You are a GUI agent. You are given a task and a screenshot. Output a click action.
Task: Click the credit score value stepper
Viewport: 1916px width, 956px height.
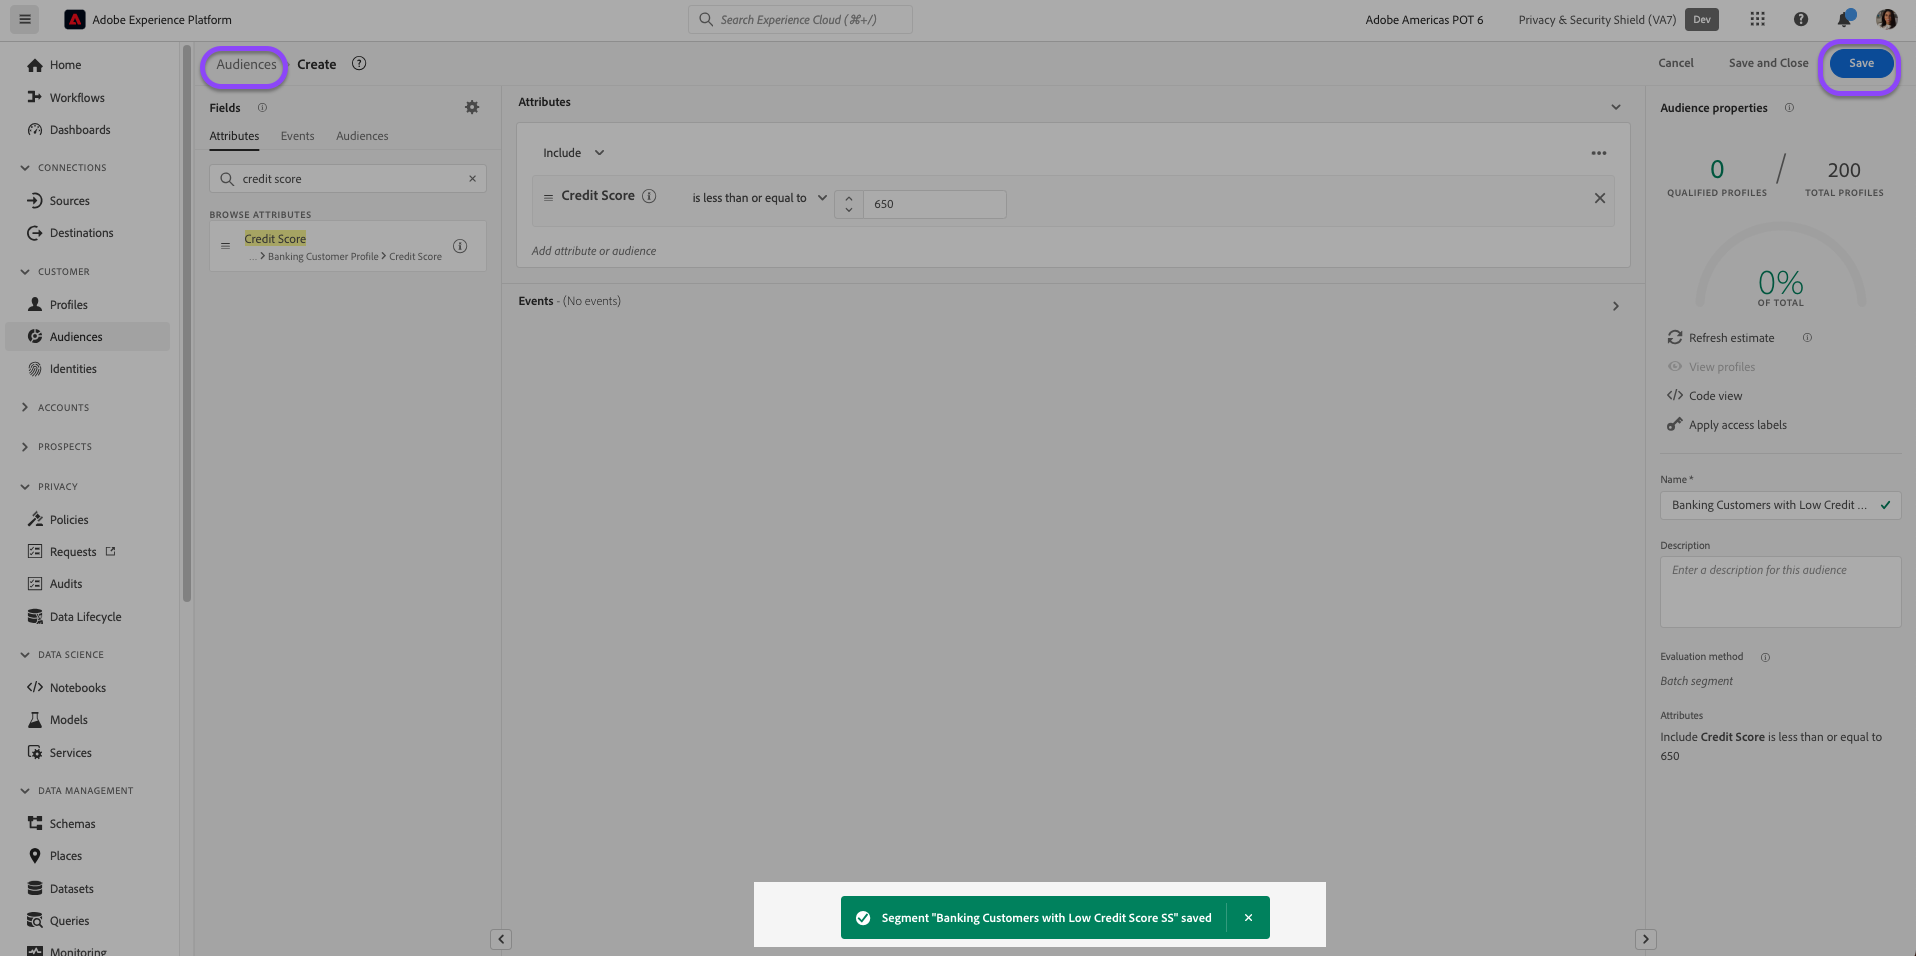[848, 204]
